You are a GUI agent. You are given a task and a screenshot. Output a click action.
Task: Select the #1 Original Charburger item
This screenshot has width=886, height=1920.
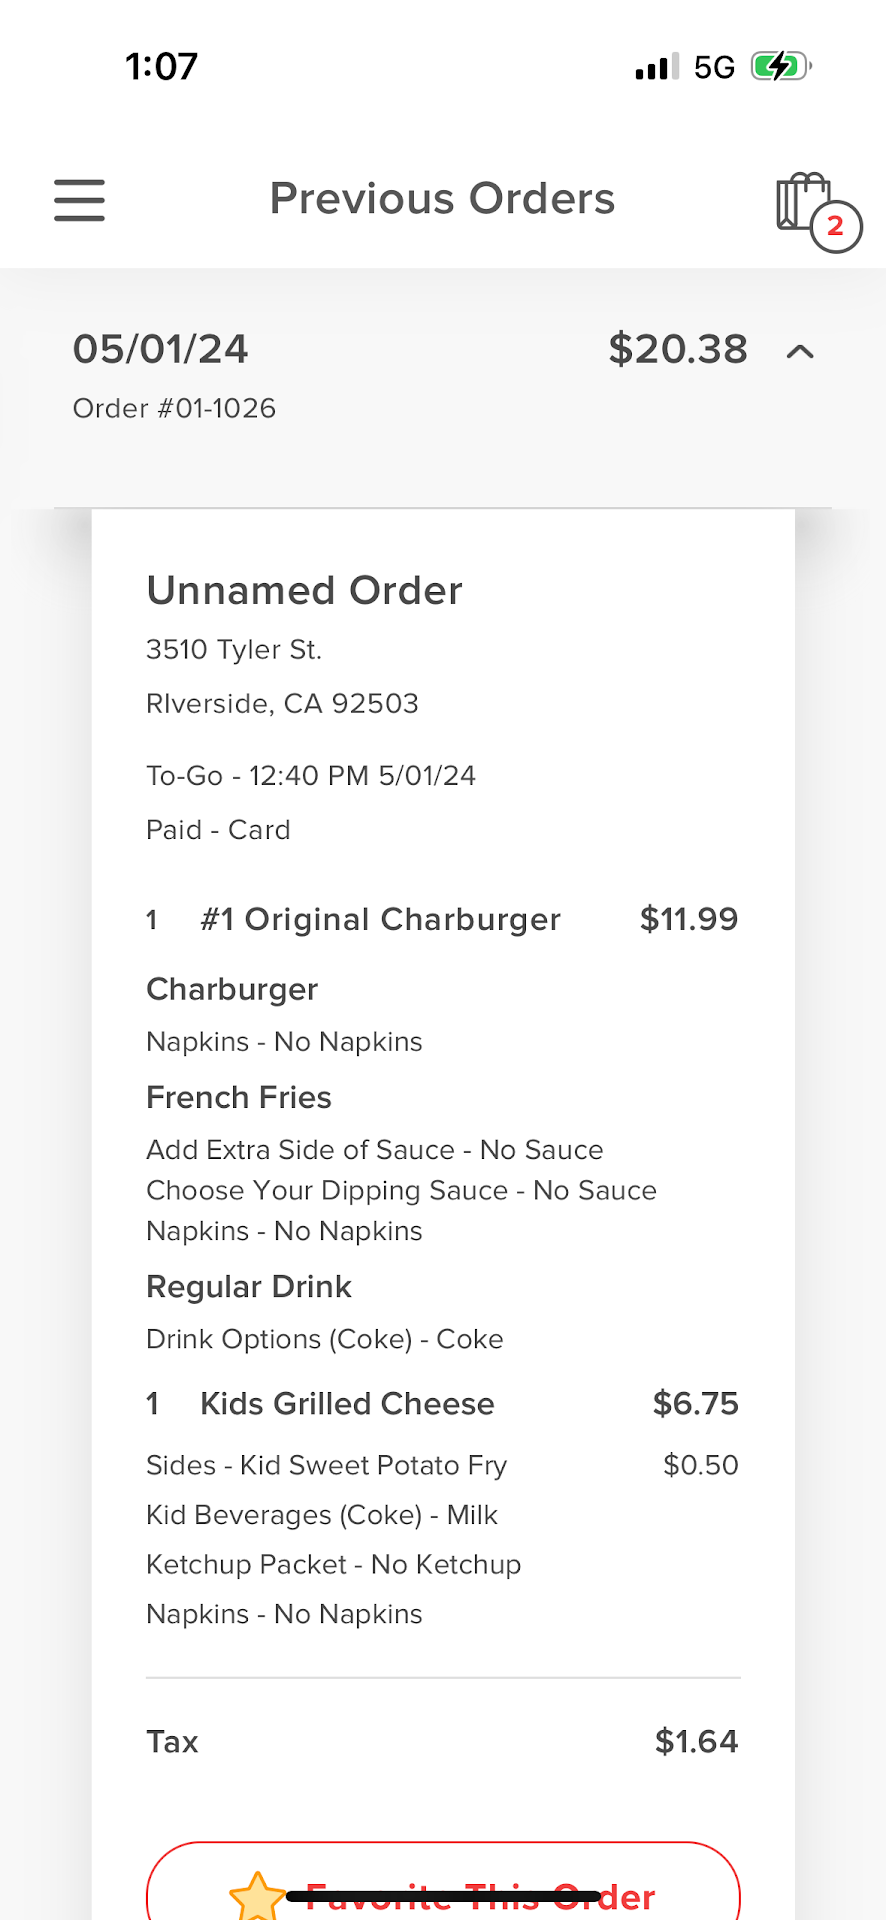[x=380, y=919]
